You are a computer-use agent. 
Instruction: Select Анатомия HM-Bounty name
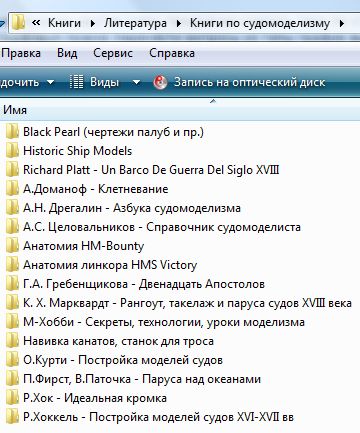pos(83,246)
